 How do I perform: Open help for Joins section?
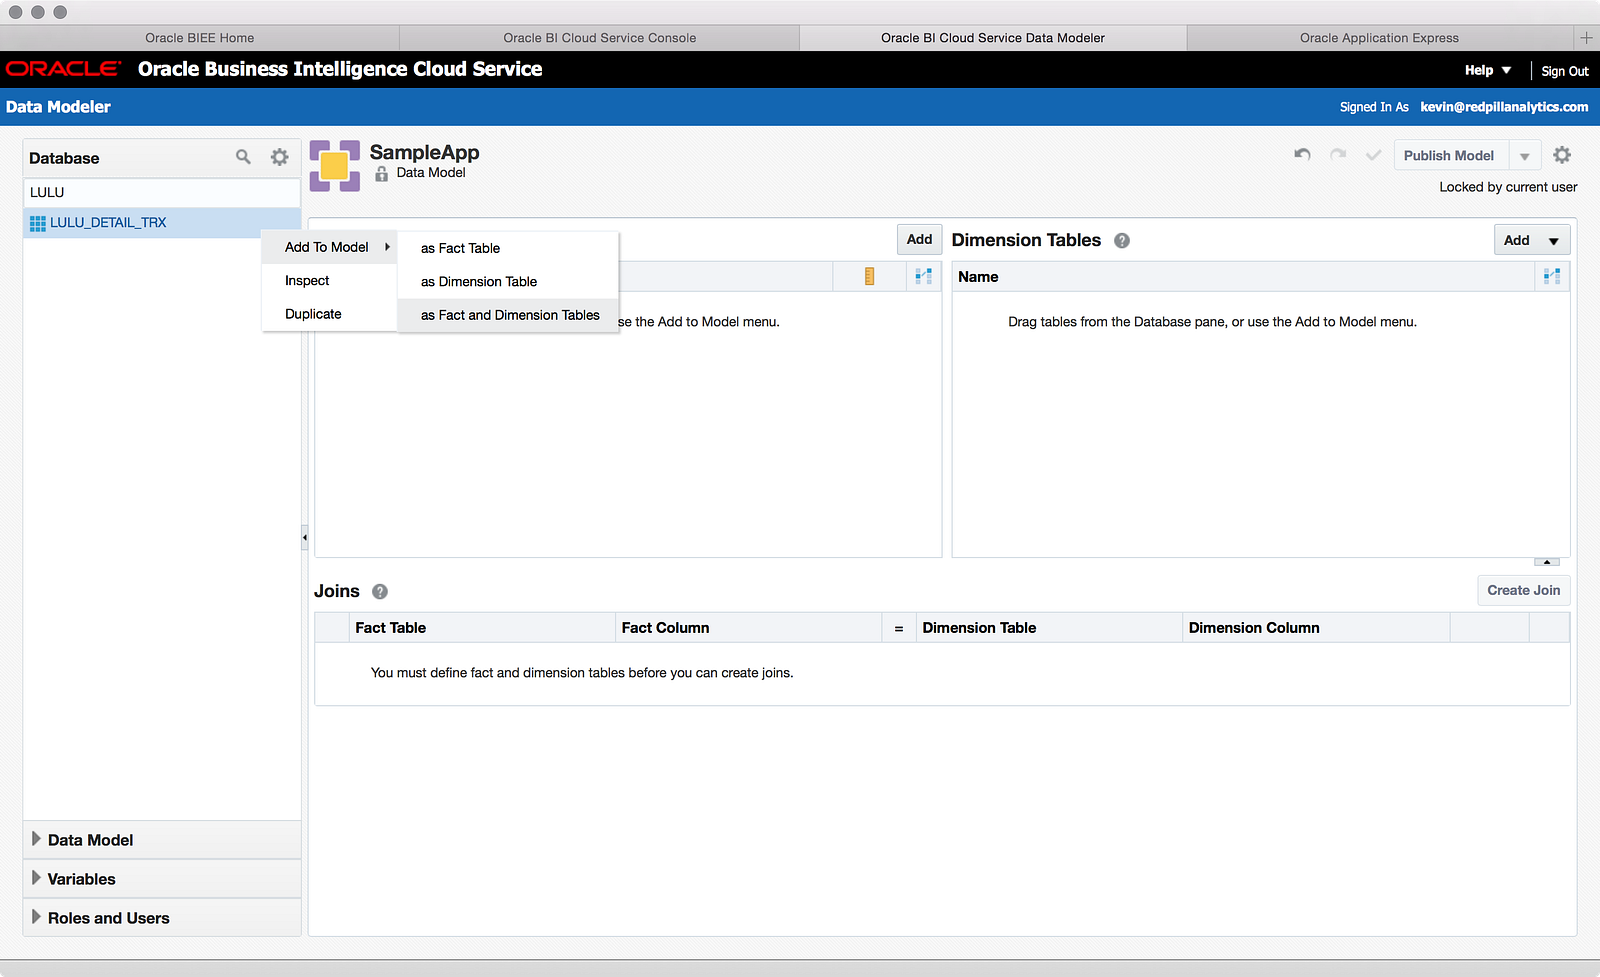point(380,592)
